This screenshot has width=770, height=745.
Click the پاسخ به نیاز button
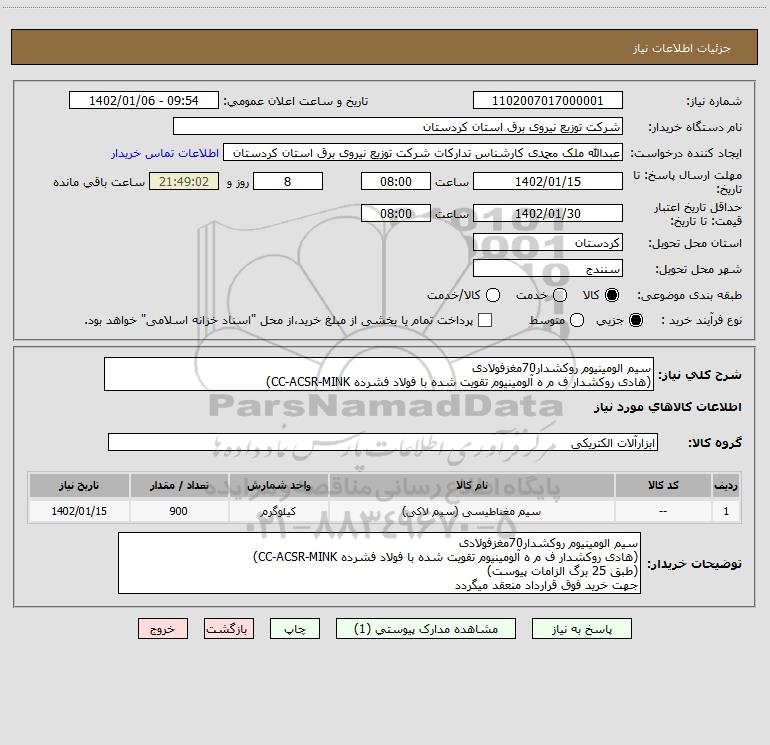(581, 629)
